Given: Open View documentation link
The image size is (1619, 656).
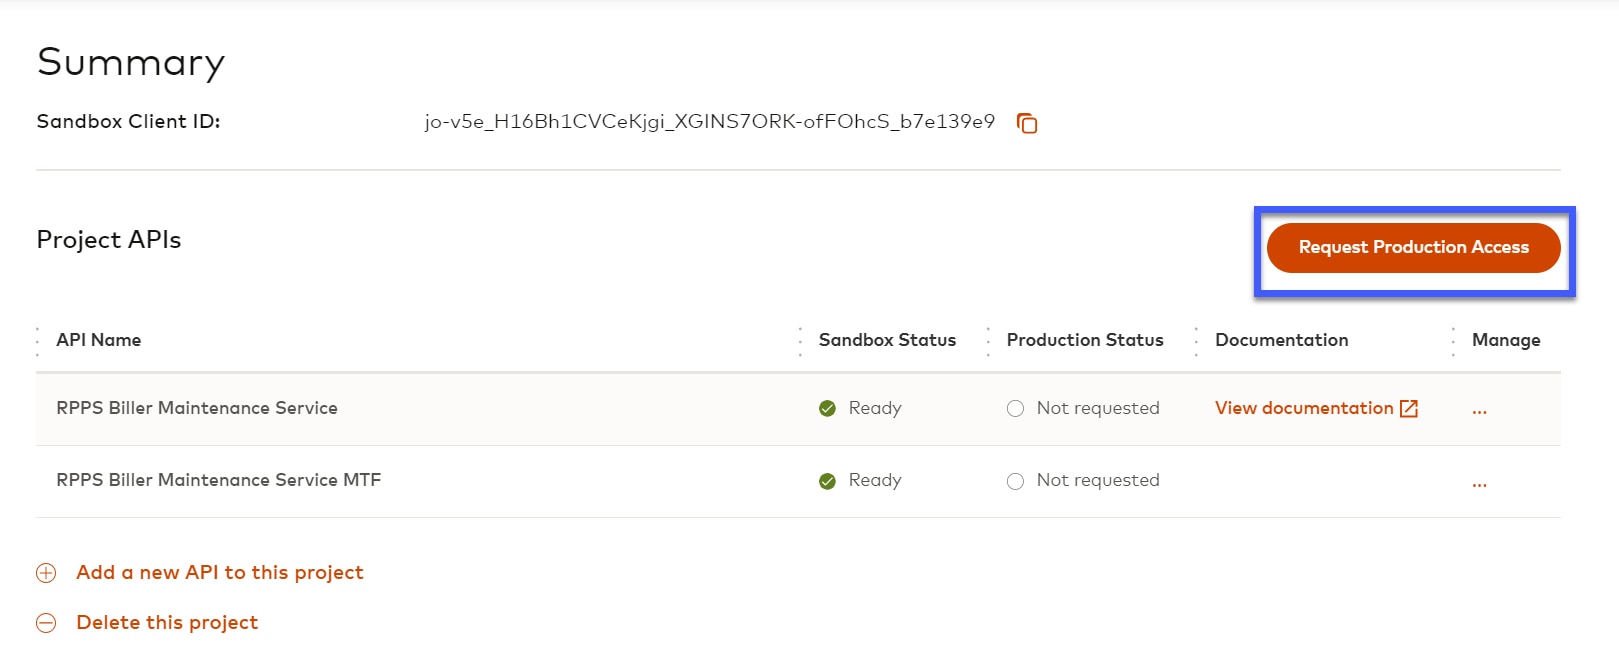Looking at the screenshot, I should (x=1303, y=408).
